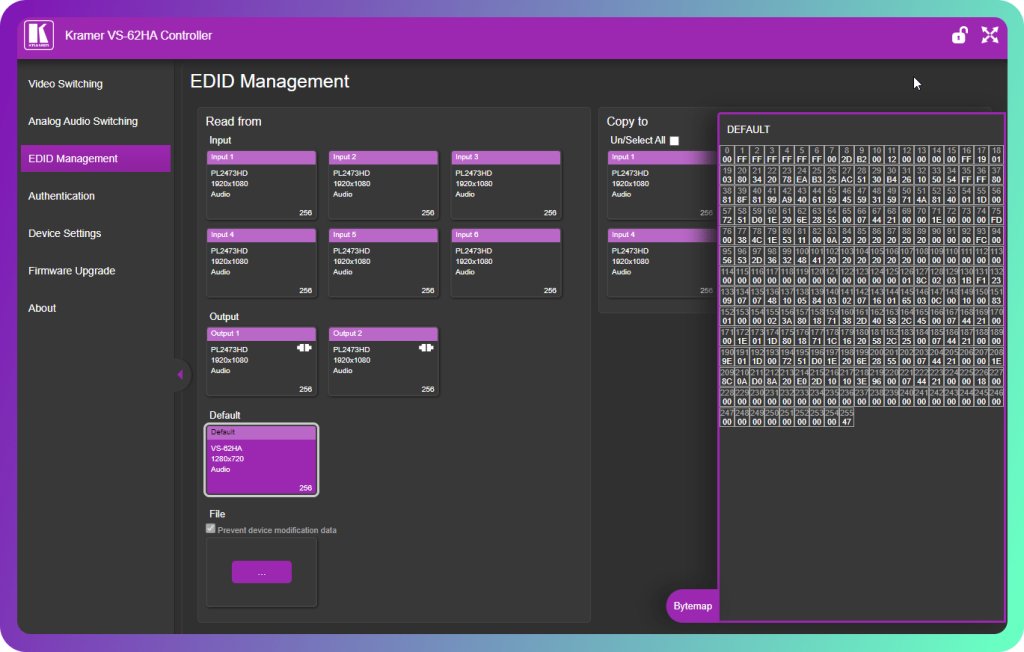Viewport: 1024px width, 652px height.
Task: Click the Copy to label
Action: tap(627, 122)
